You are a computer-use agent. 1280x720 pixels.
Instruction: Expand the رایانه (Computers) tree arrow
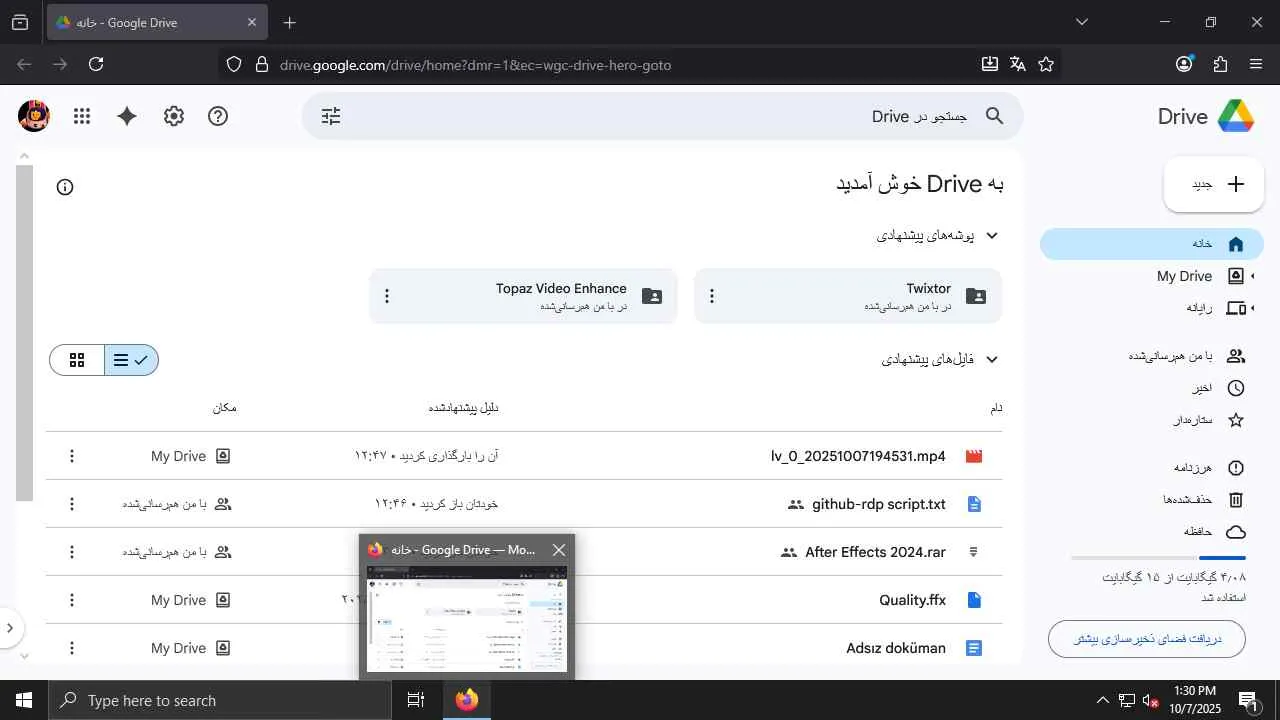pos(1253,308)
